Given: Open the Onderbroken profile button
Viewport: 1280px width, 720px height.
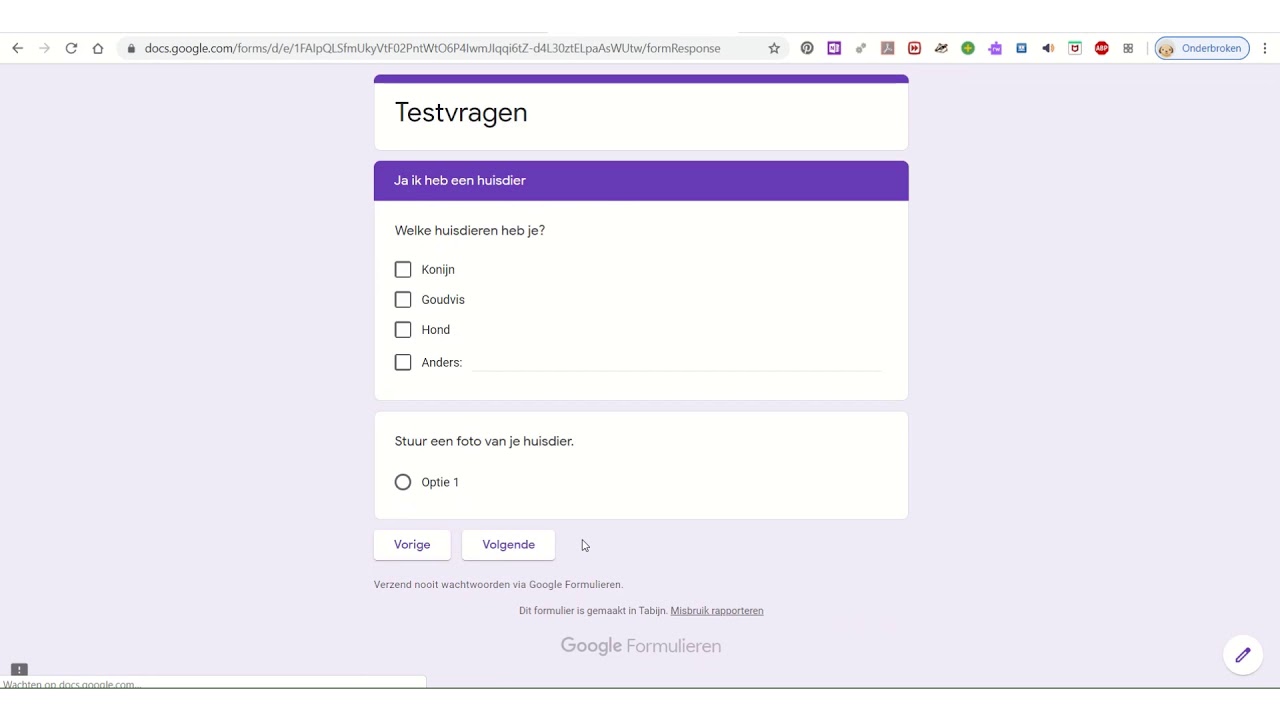Looking at the screenshot, I should pos(1202,48).
